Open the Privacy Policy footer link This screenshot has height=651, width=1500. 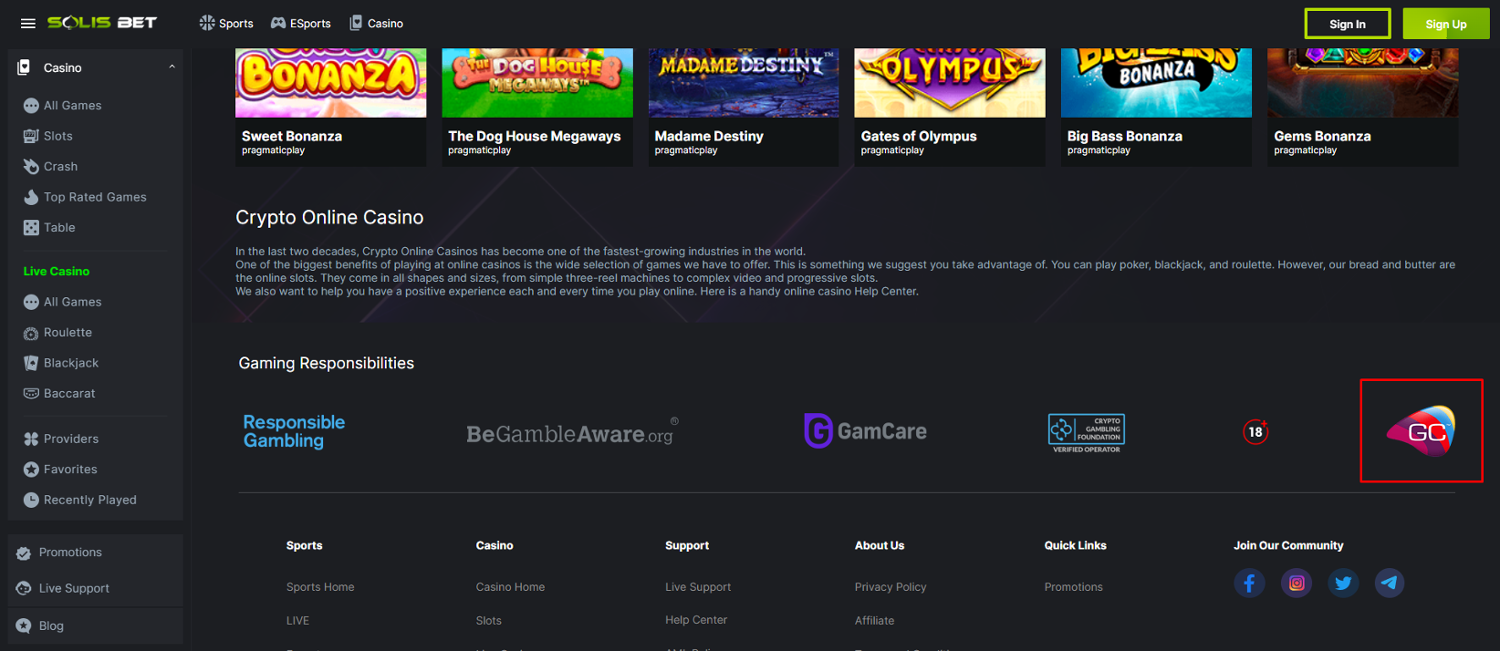click(890, 587)
